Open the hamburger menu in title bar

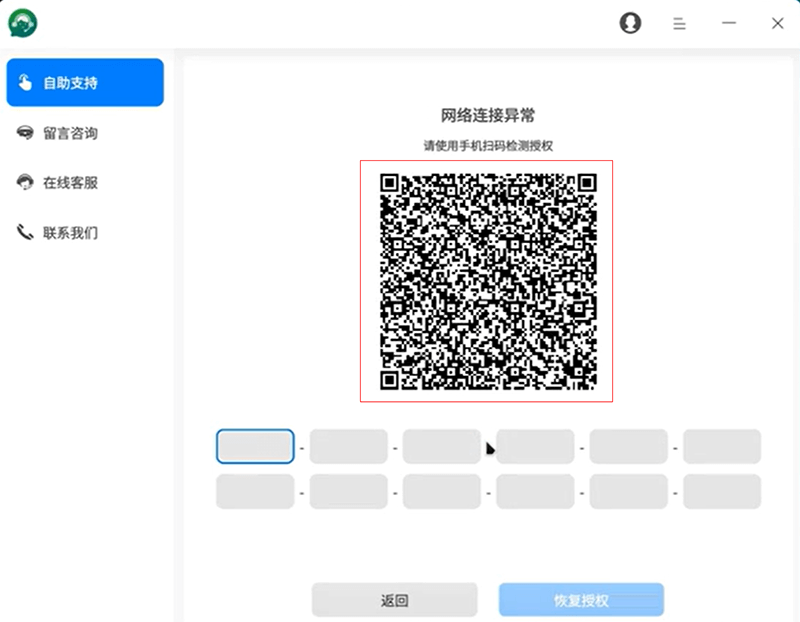pyautogui.click(x=679, y=23)
